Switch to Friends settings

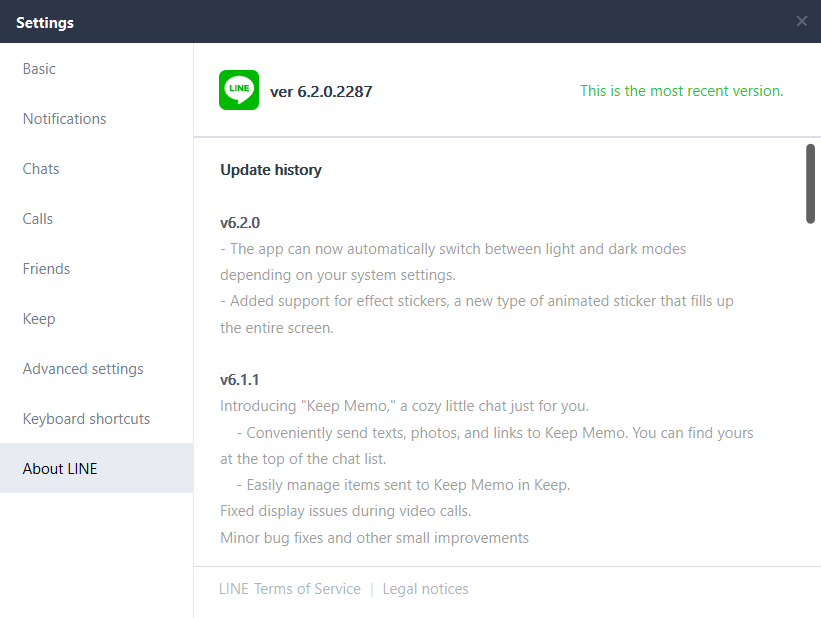pos(97,269)
